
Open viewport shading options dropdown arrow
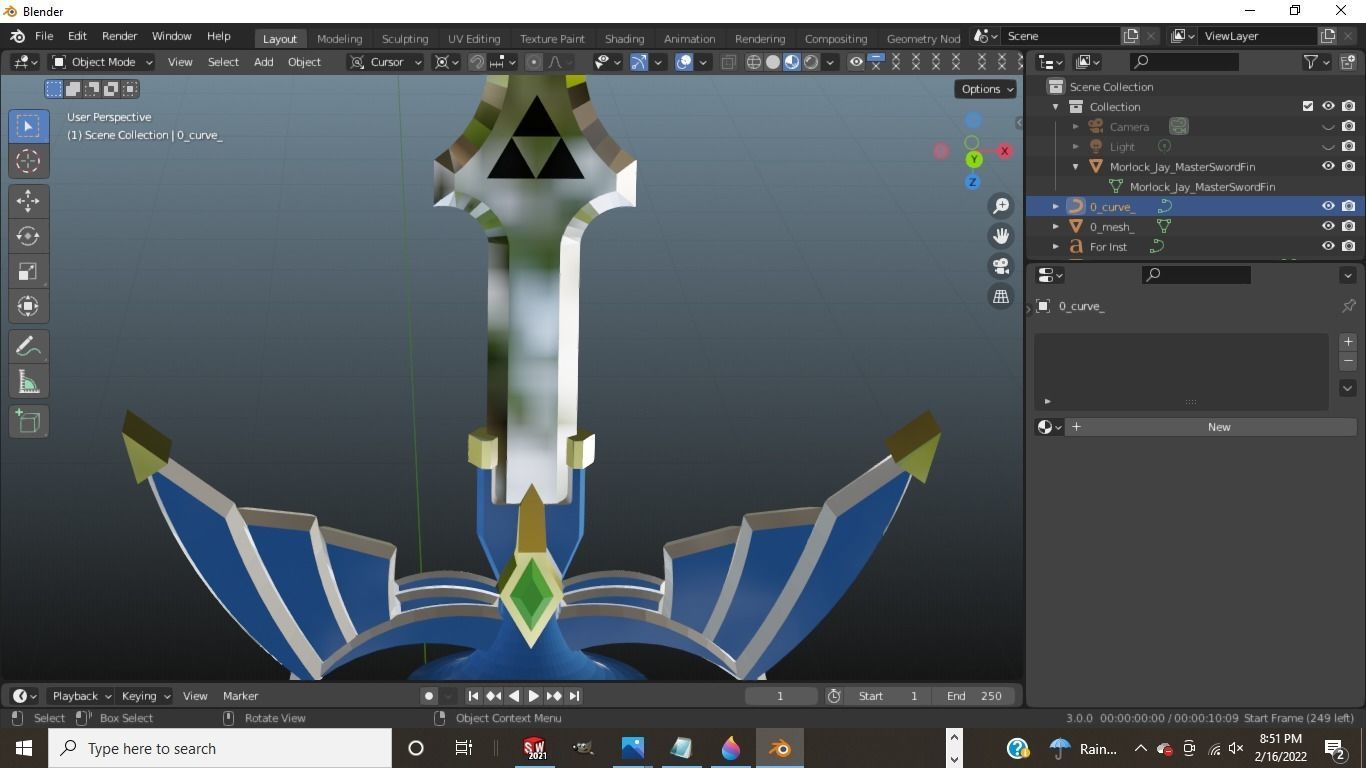click(830, 62)
